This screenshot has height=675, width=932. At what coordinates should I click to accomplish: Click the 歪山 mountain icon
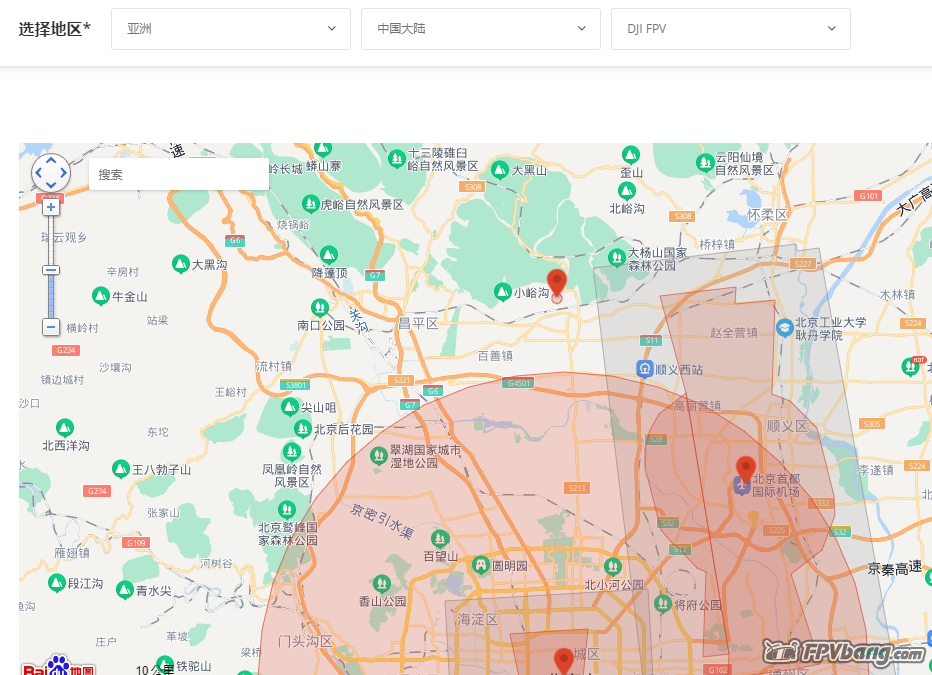click(x=631, y=154)
